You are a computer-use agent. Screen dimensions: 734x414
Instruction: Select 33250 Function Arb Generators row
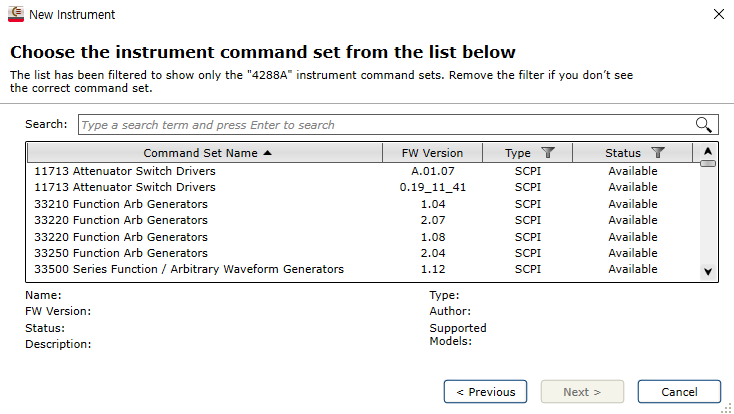click(x=121, y=253)
